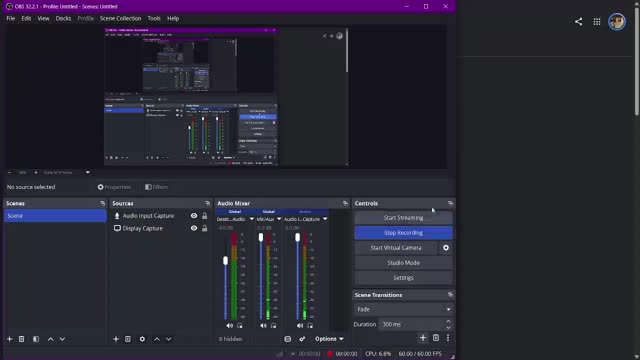Image resolution: width=640 pixels, height=360 pixels.
Task: Add a new source with plus icon
Action: point(116,339)
